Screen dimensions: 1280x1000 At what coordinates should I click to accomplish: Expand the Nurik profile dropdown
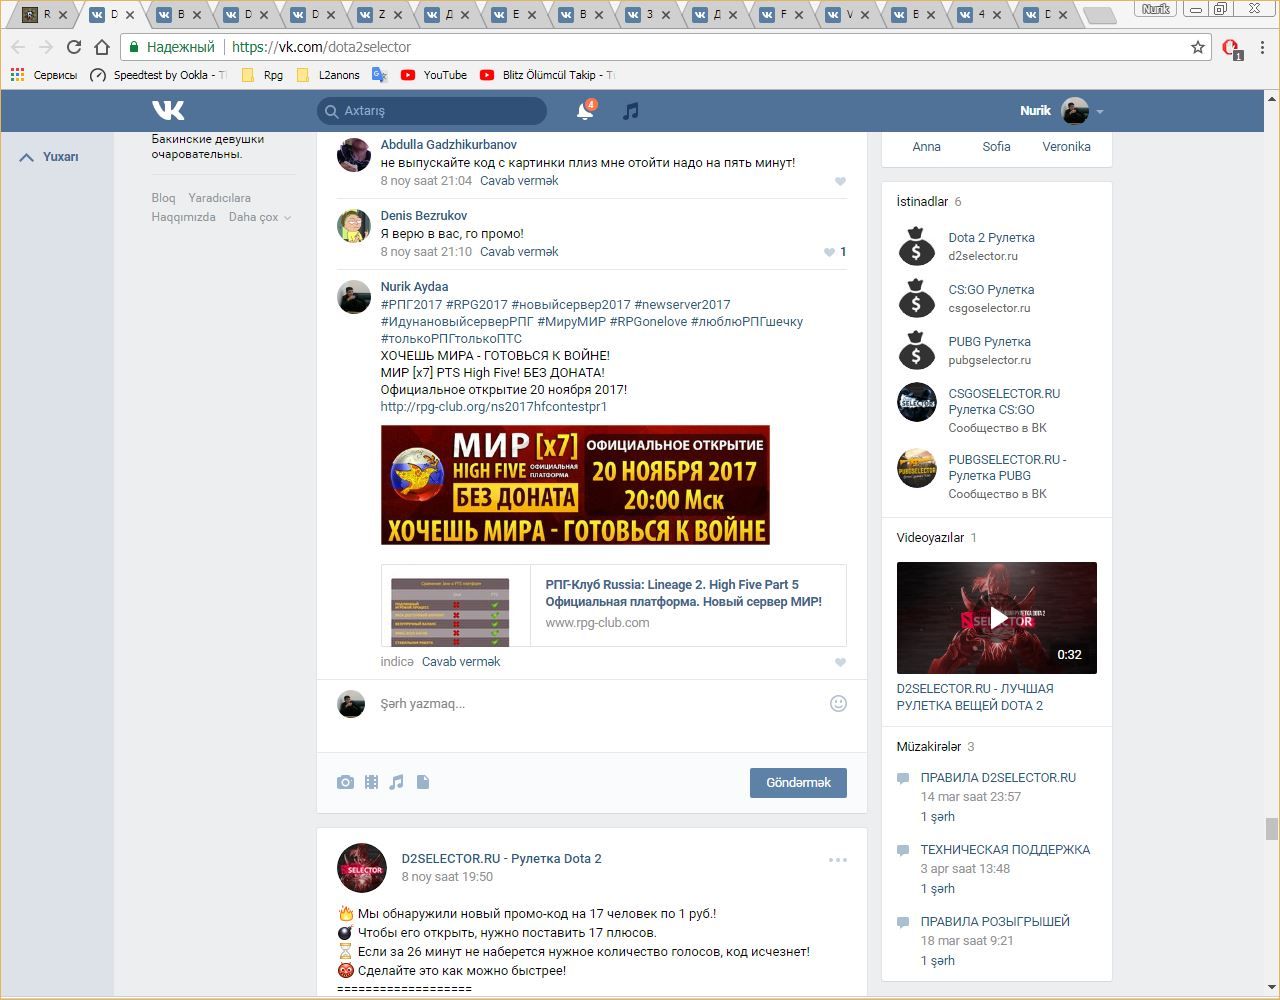tap(1100, 112)
